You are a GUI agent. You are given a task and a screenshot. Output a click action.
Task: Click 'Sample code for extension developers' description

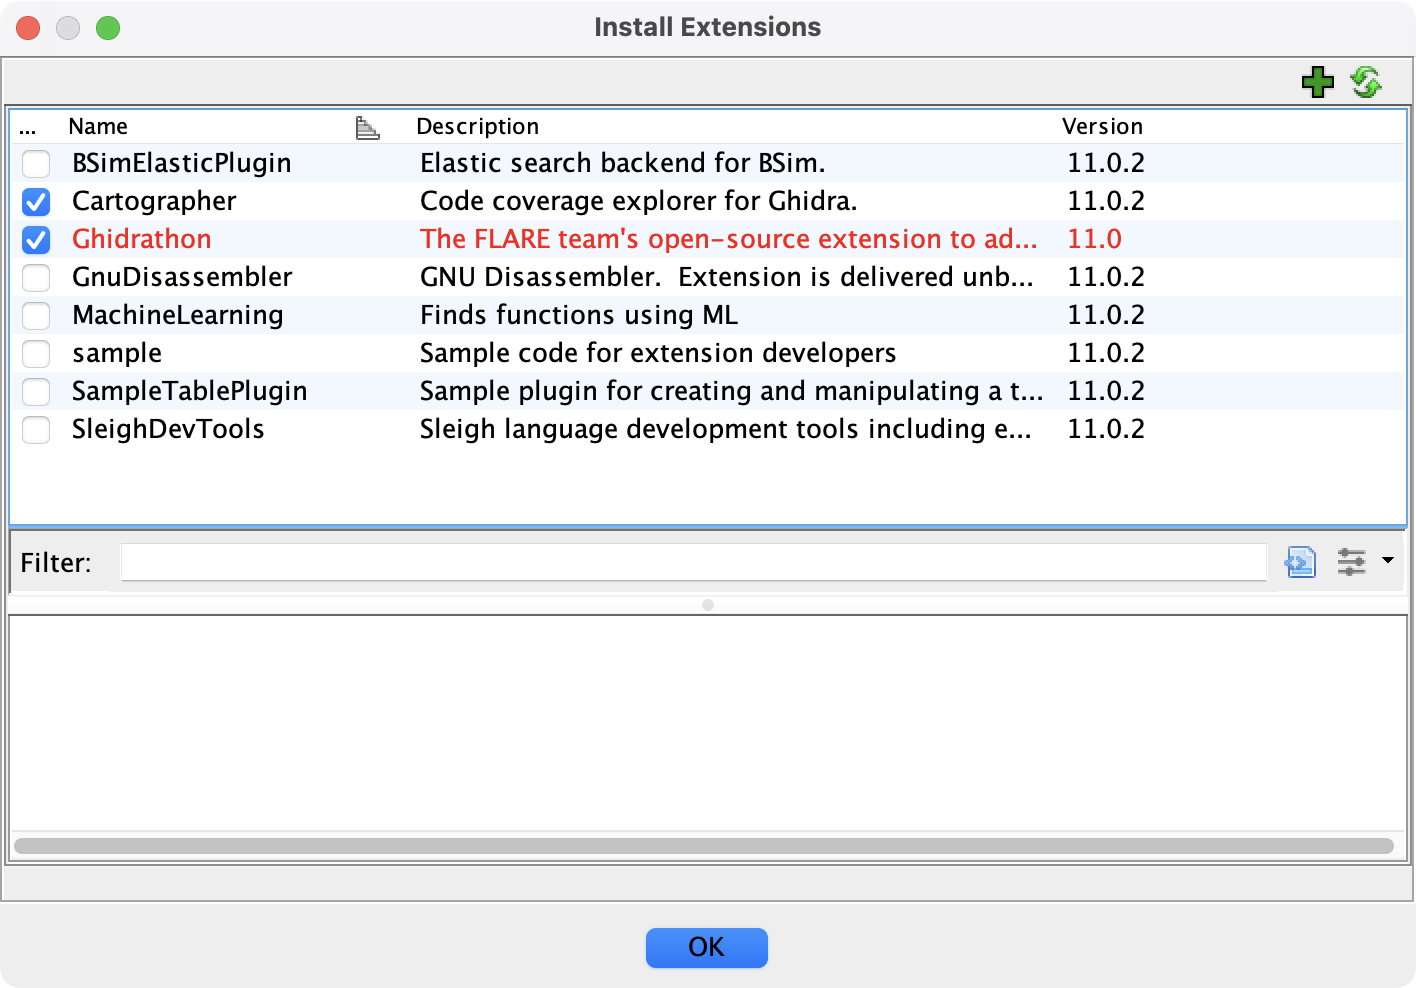[658, 353]
